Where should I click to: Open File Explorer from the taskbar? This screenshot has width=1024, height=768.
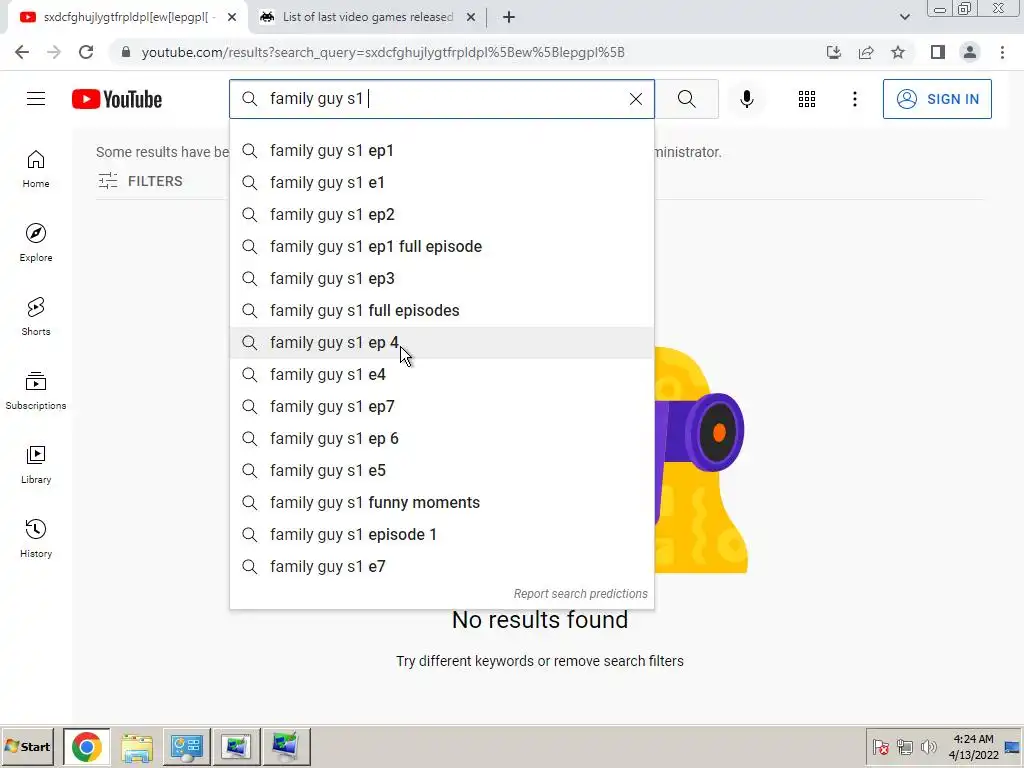[x=136, y=746]
